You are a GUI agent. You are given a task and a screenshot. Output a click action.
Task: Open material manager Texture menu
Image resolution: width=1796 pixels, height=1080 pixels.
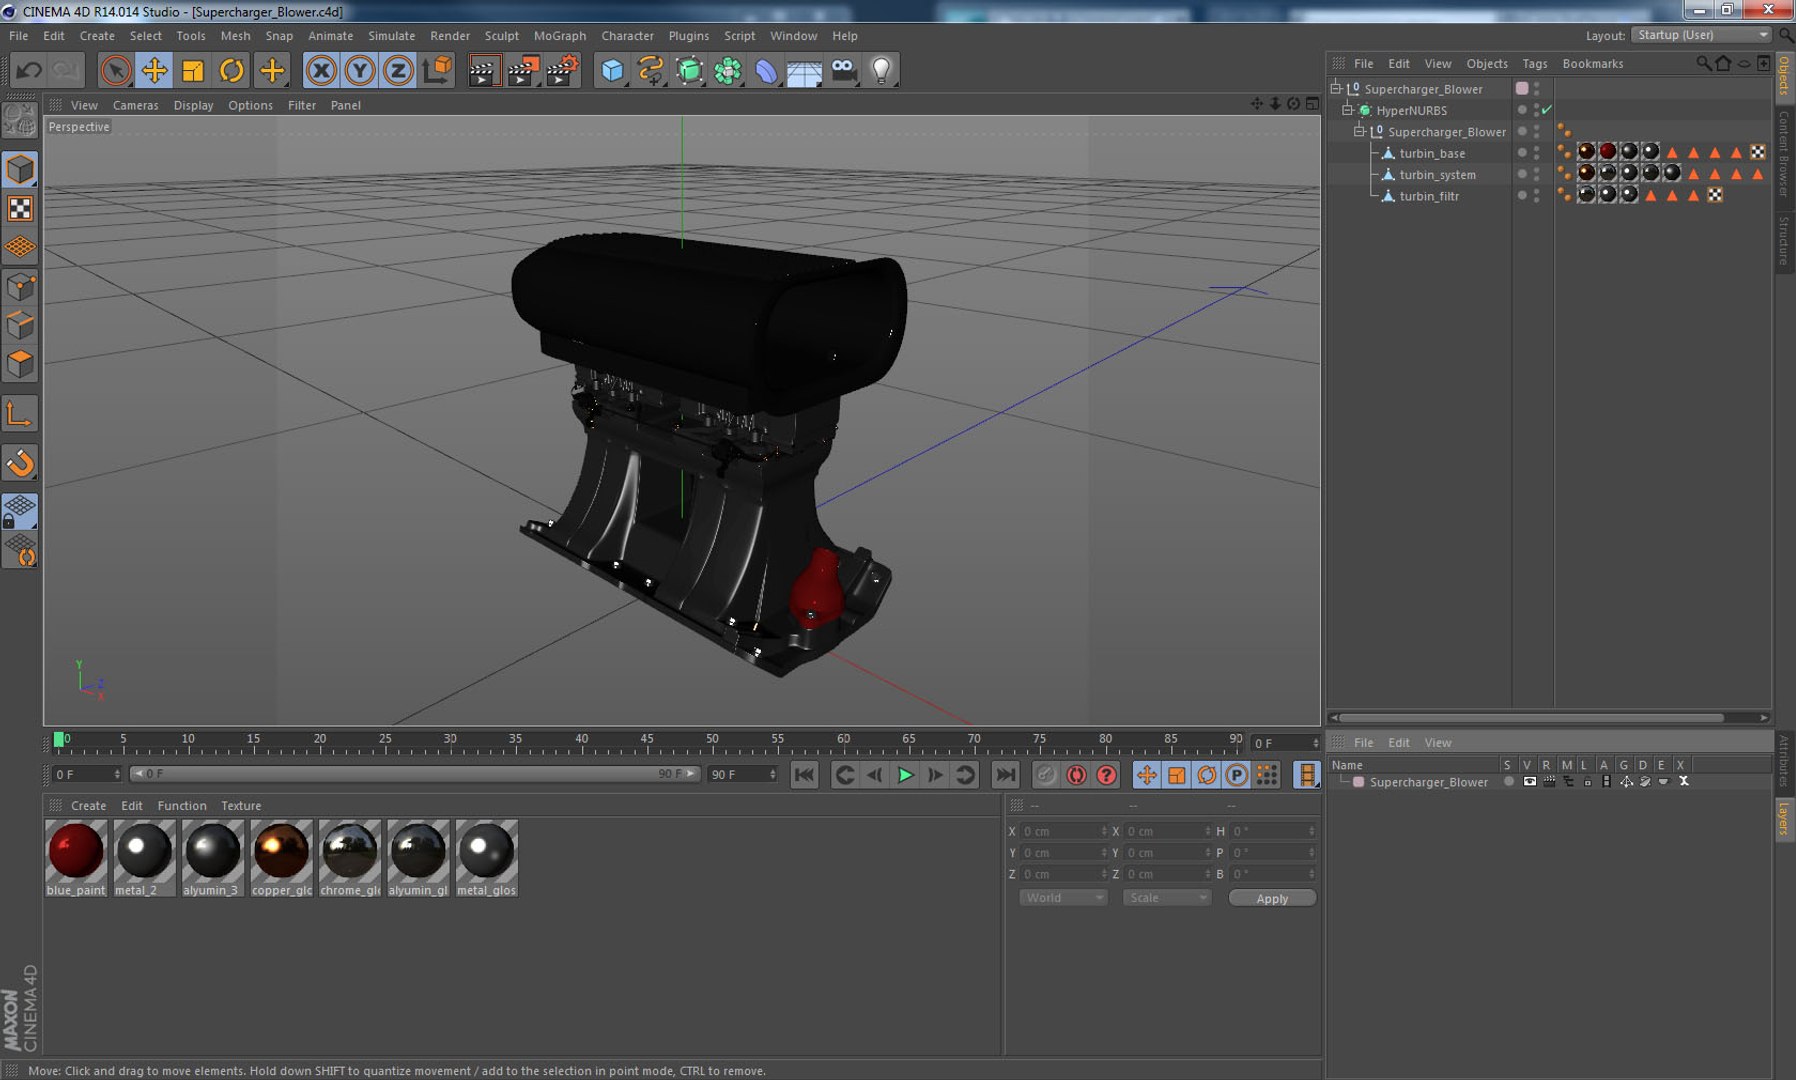point(241,806)
